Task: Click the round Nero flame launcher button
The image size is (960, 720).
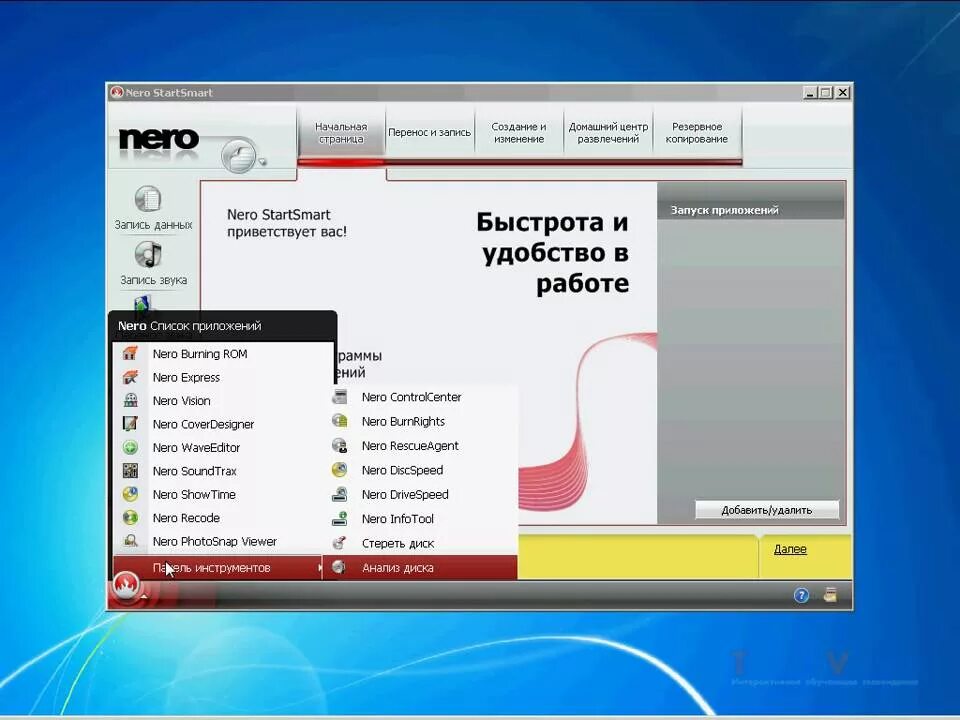Action: click(x=126, y=587)
